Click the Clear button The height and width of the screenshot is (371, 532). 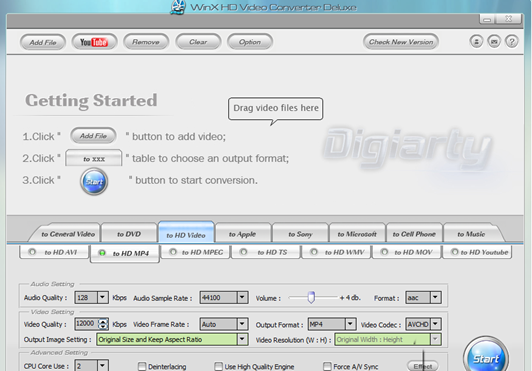(198, 42)
